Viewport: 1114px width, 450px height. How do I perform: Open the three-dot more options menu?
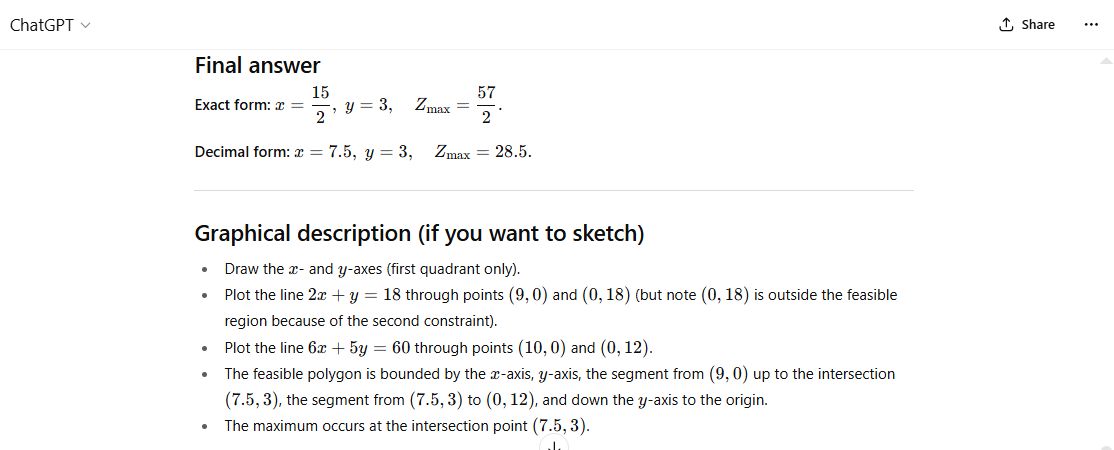pos(1090,25)
